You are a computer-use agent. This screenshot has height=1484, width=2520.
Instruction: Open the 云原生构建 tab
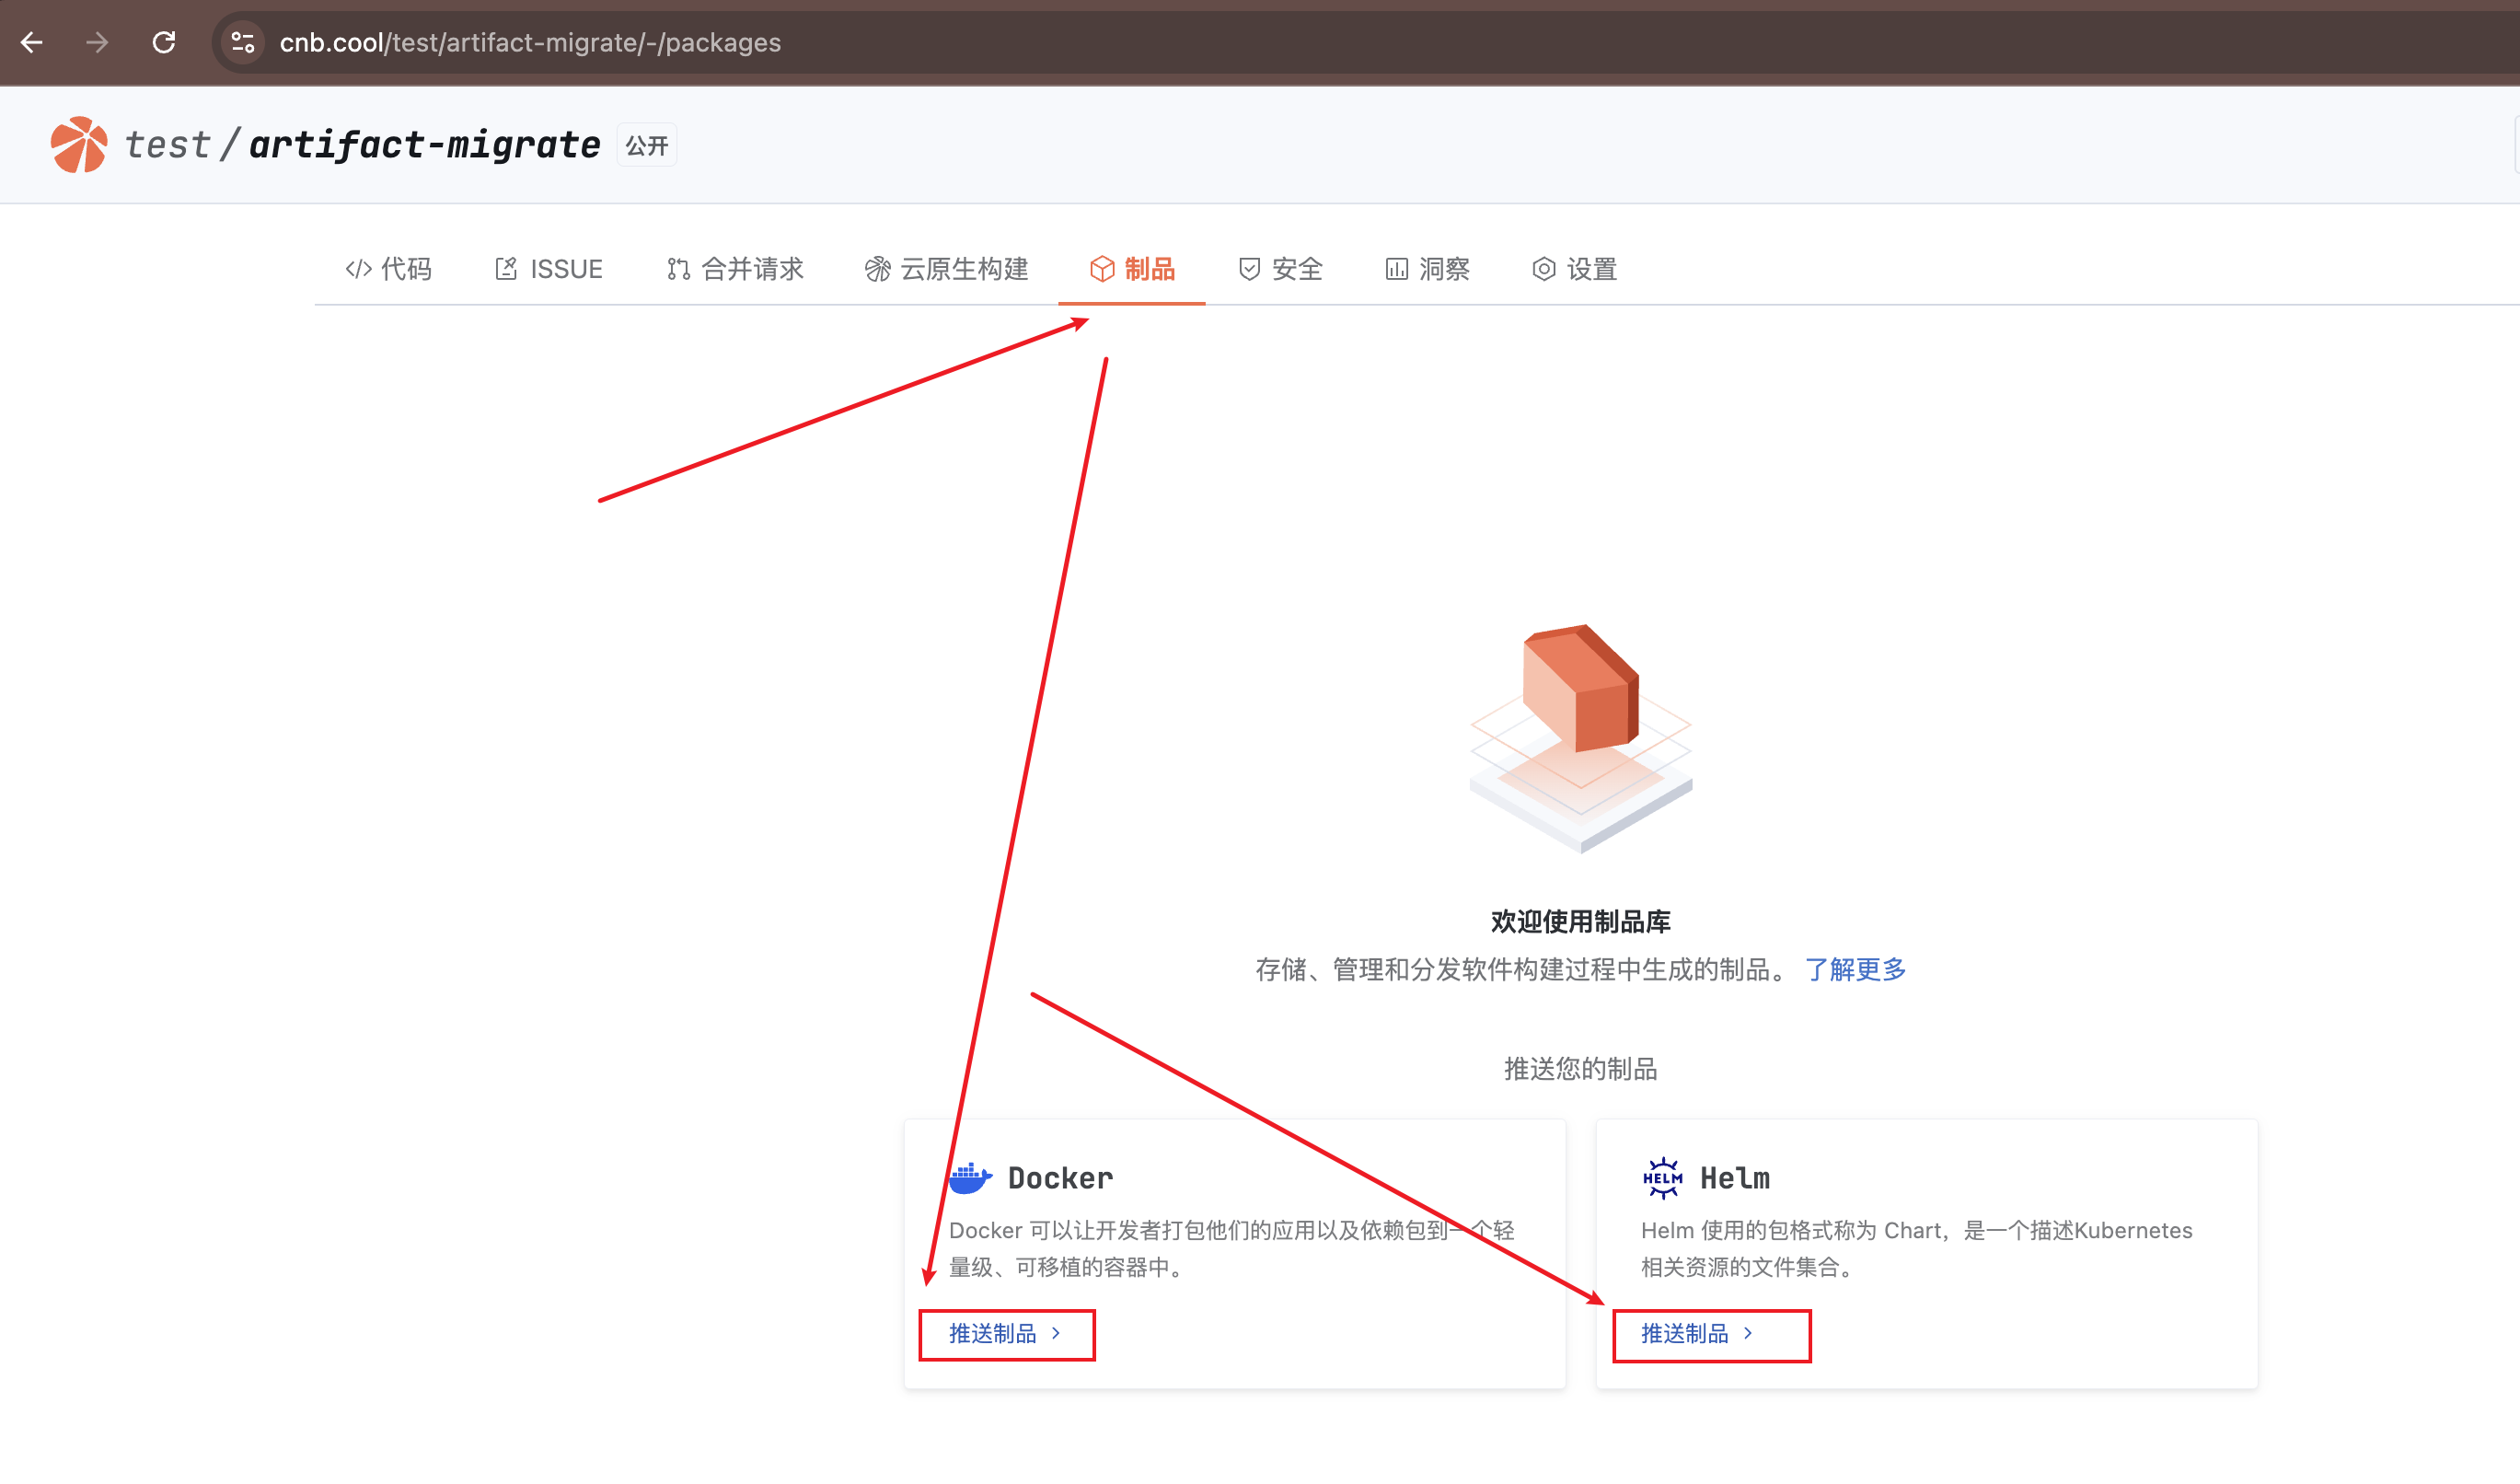(x=946, y=269)
